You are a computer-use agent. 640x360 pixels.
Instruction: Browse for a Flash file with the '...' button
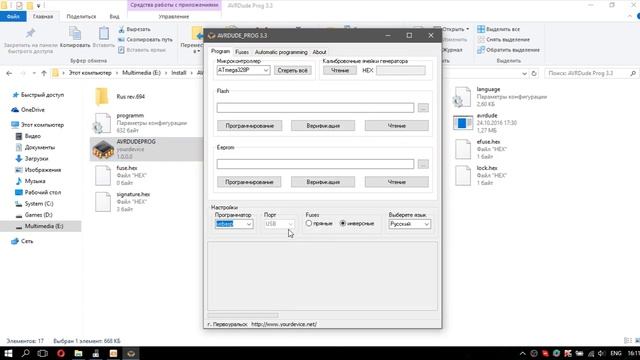coord(423,108)
